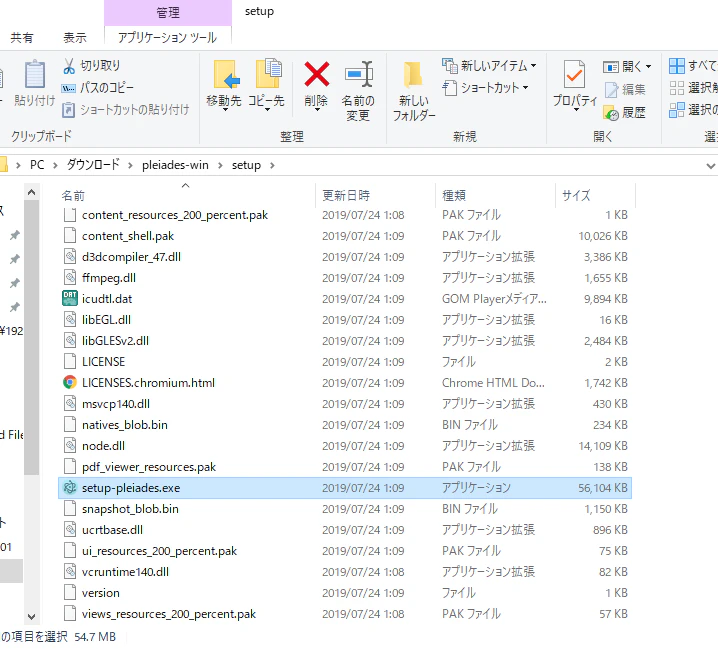Open the Application Tools (アプリケーション ツール) tab
This screenshot has width=718, height=649.
(168, 38)
